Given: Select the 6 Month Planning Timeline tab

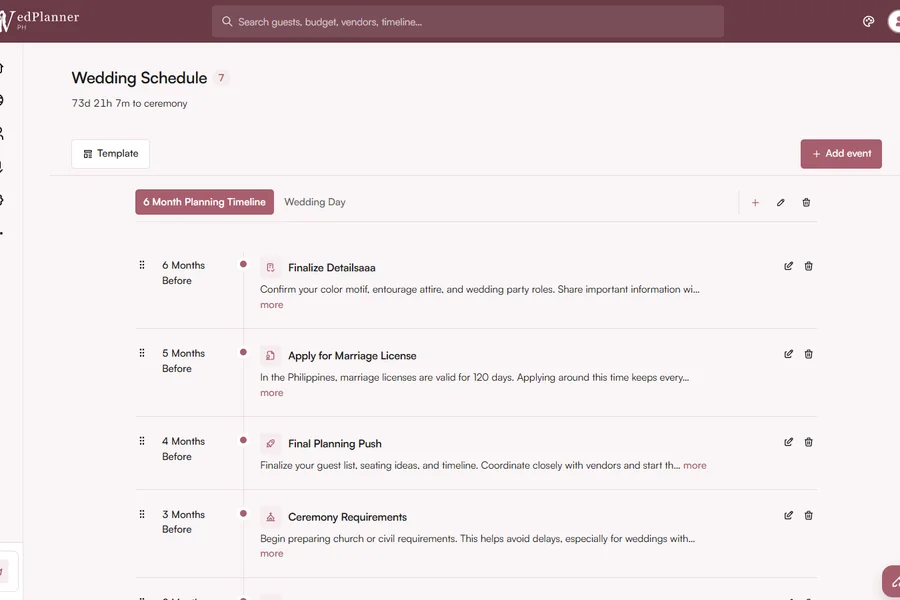Looking at the screenshot, I should coord(204,202).
